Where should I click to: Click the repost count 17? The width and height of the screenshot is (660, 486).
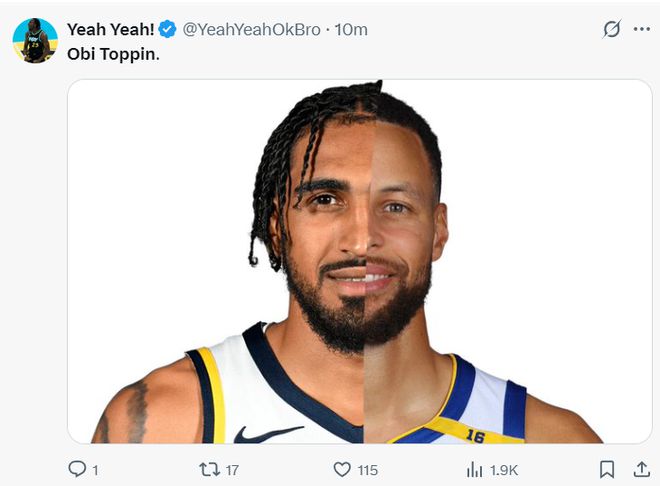pyautogui.click(x=231, y=469)
